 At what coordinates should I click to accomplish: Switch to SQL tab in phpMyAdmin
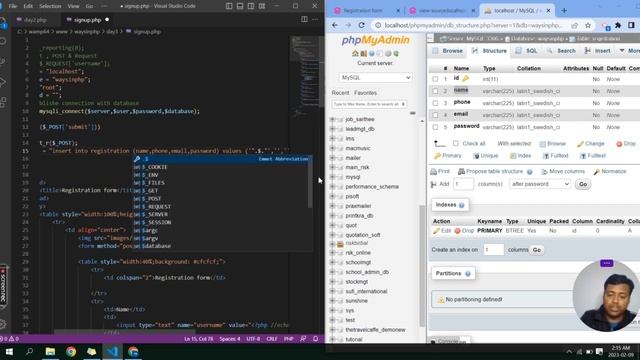(527, 51)
